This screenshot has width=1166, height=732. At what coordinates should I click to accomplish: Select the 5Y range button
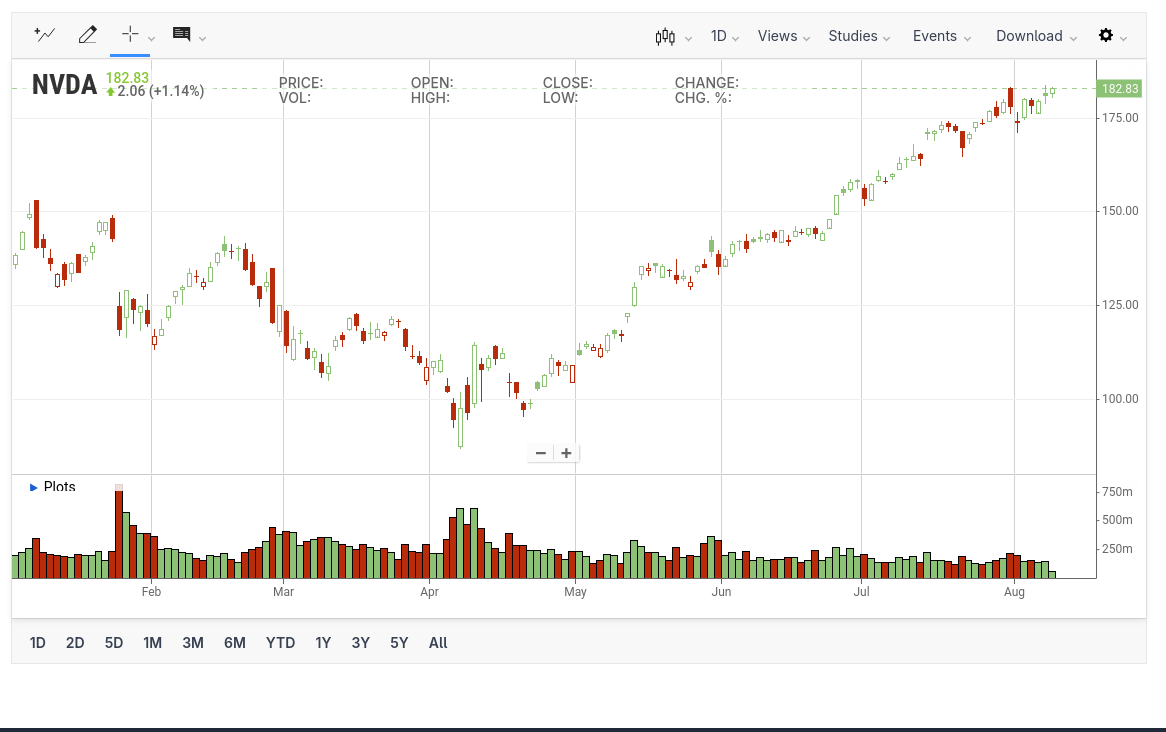click(399, 643)
